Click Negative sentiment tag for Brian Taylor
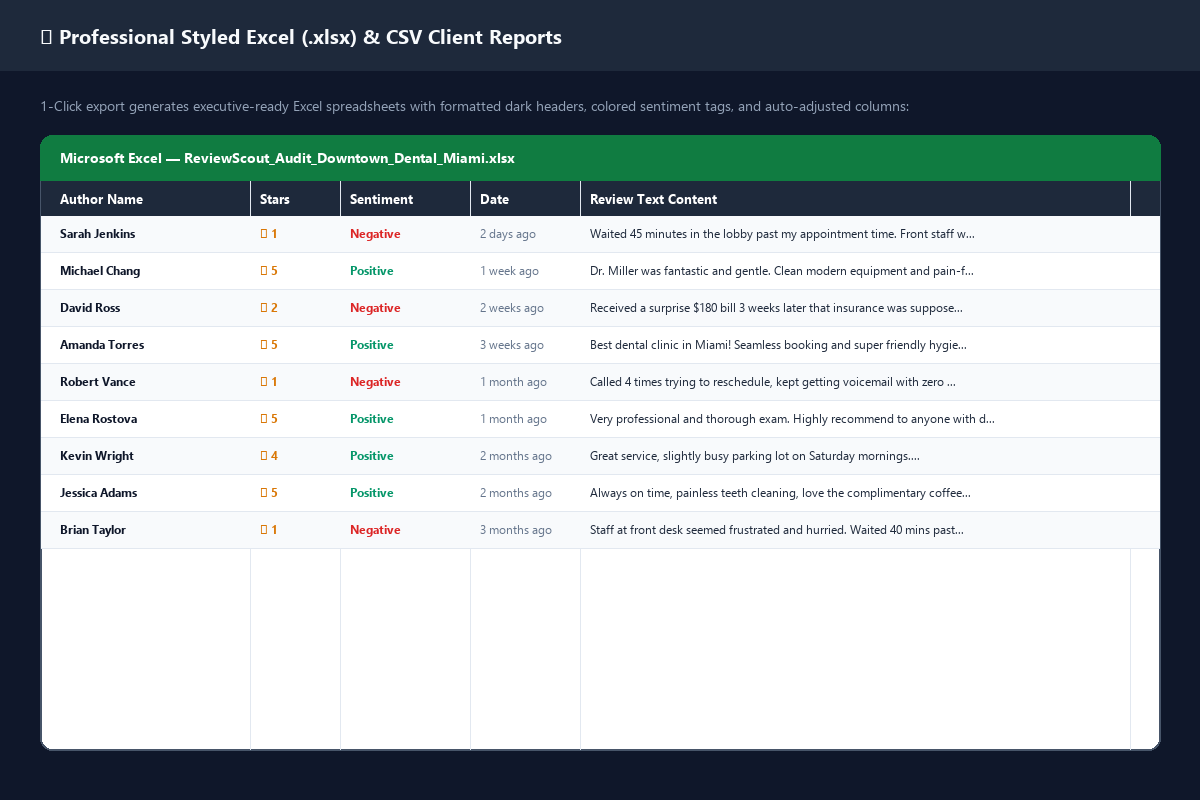 (x=375, y=530)
